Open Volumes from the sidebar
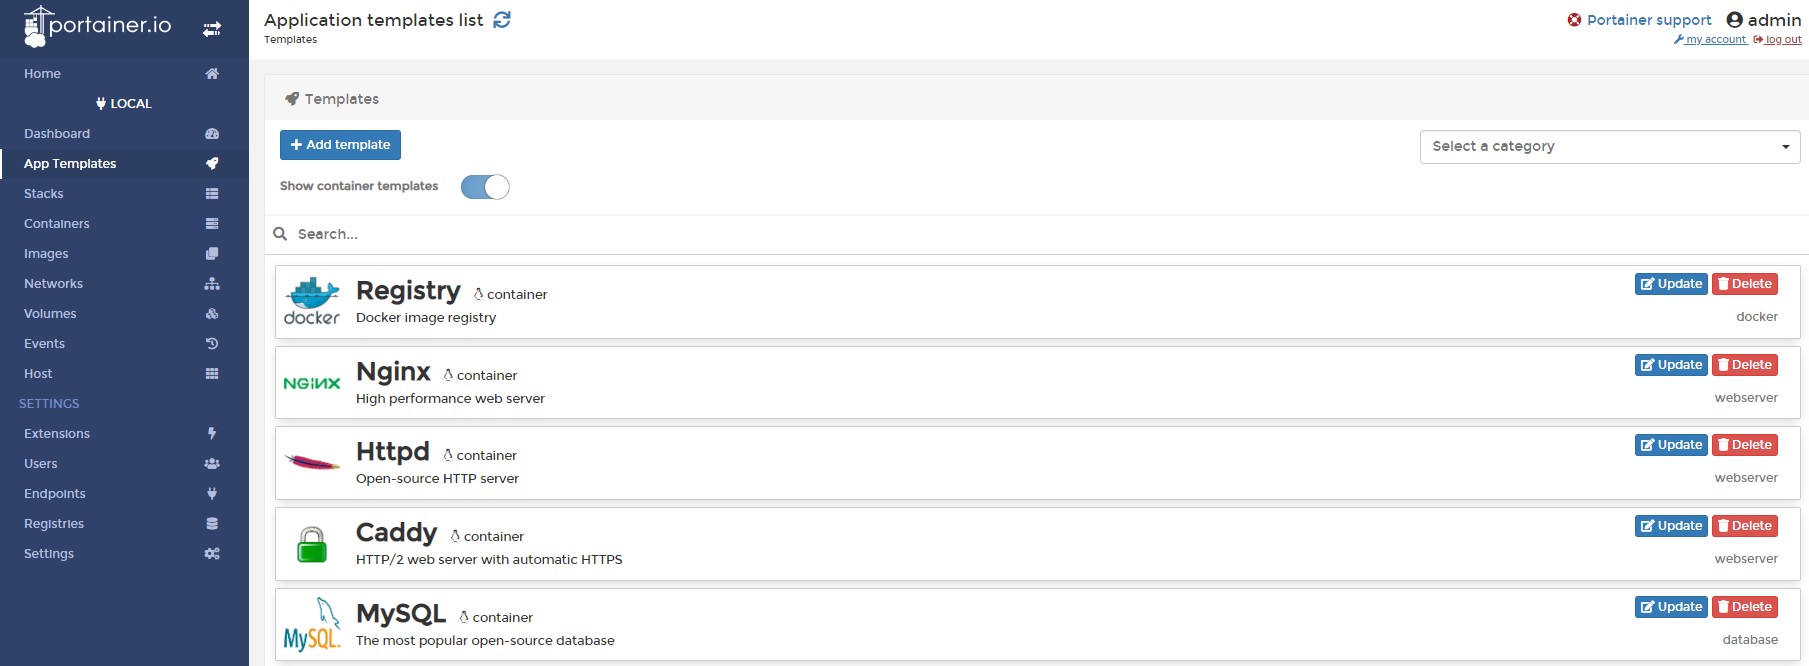 pyautogui.click(x=50, y=314)
